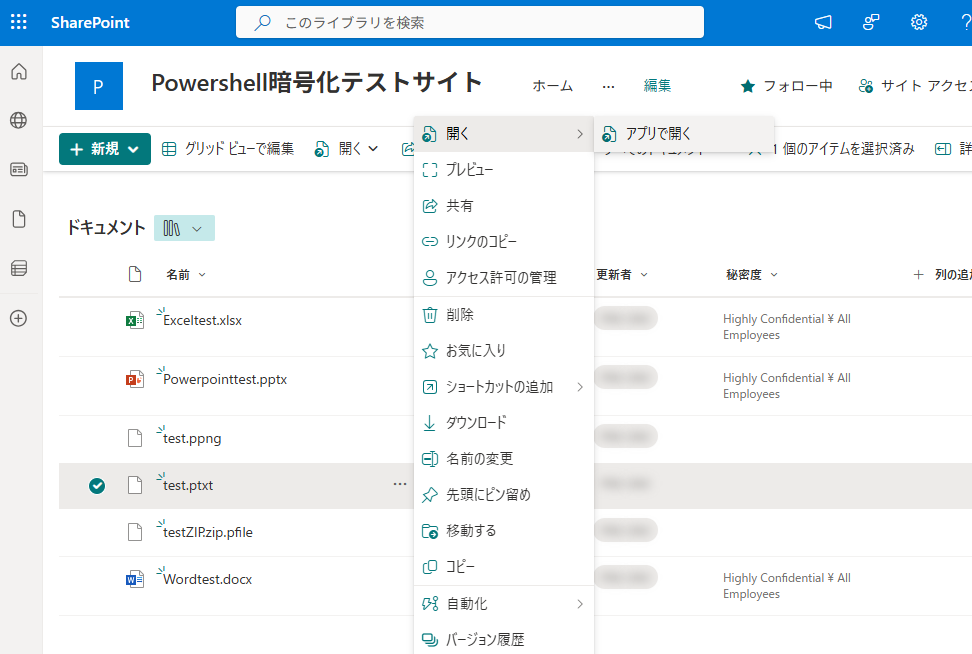972x654 pixels.
Task: Open the view options dropdown next to ドキュメント
Action: [184, 228]
